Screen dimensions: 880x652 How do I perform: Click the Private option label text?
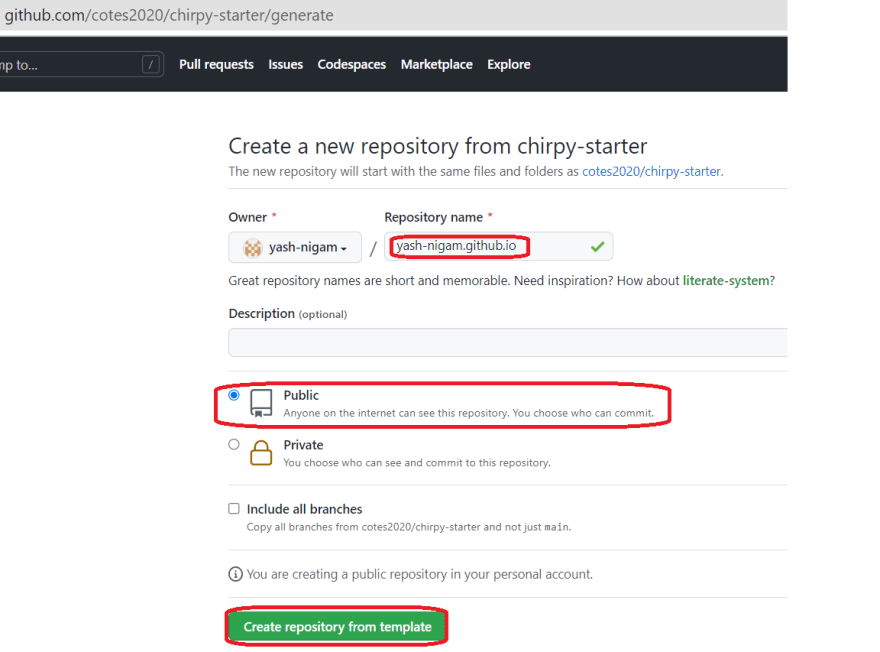(x=303, y=445)
